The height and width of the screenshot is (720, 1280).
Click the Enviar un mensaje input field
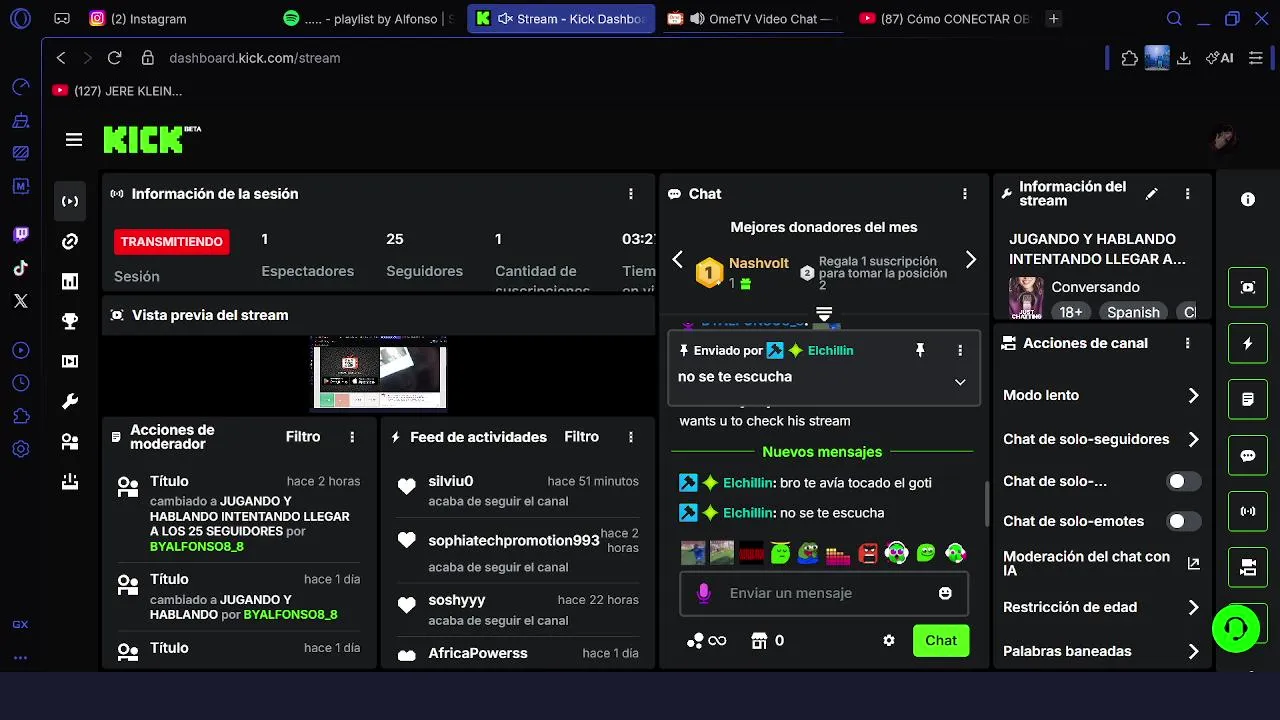click(x=824, y=593)
